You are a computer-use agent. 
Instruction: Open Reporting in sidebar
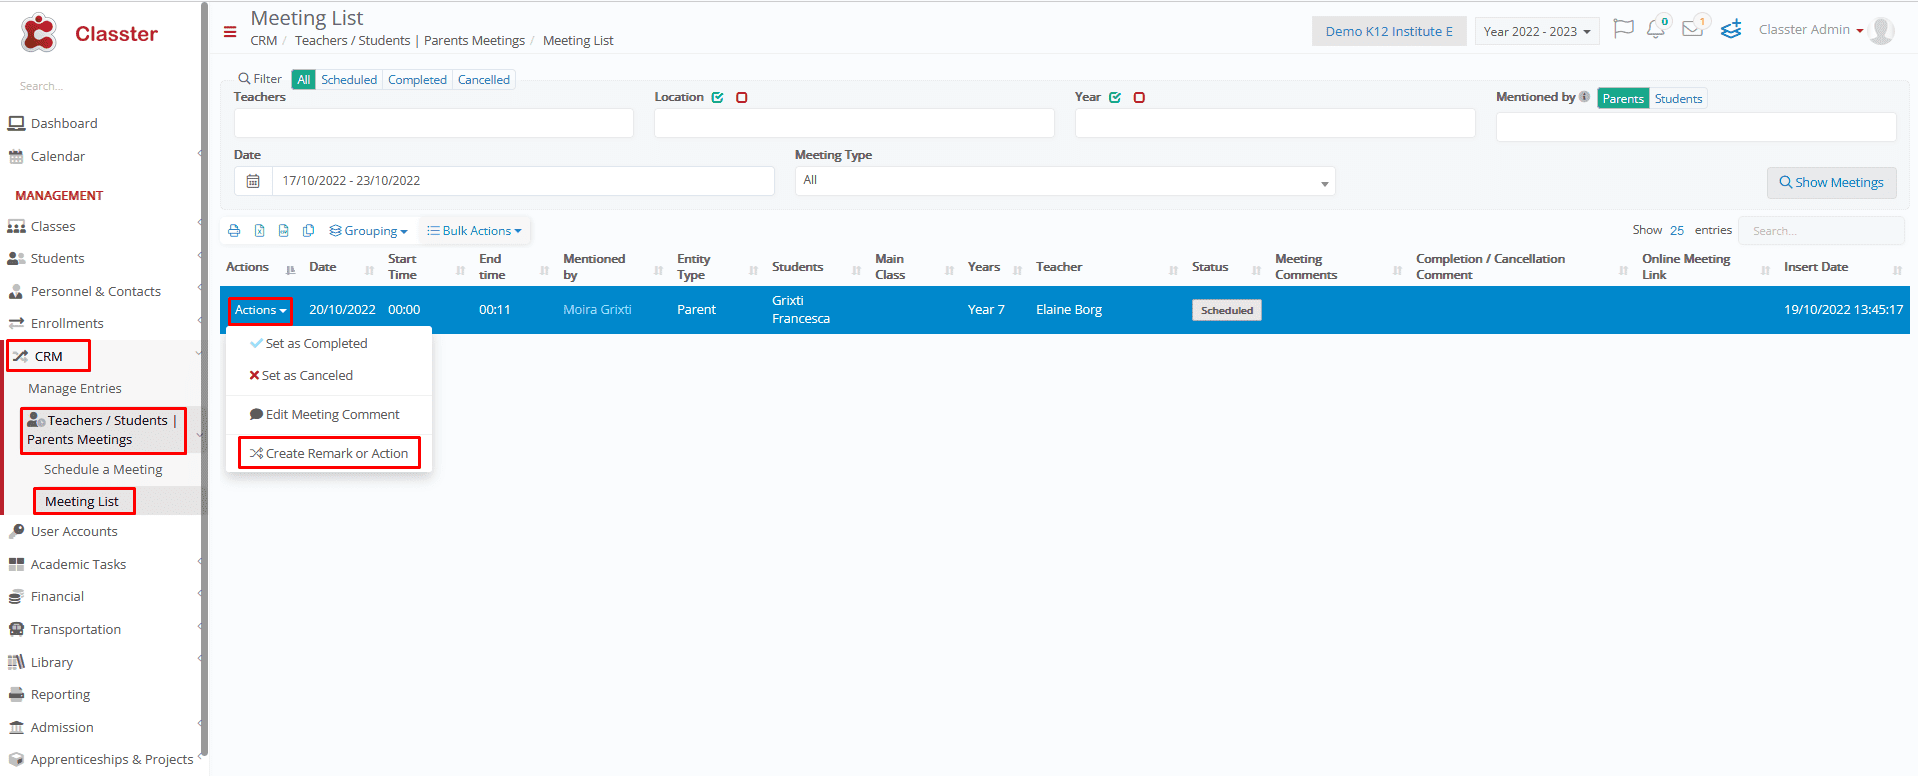pyautogui.click(x=60, y=695)
